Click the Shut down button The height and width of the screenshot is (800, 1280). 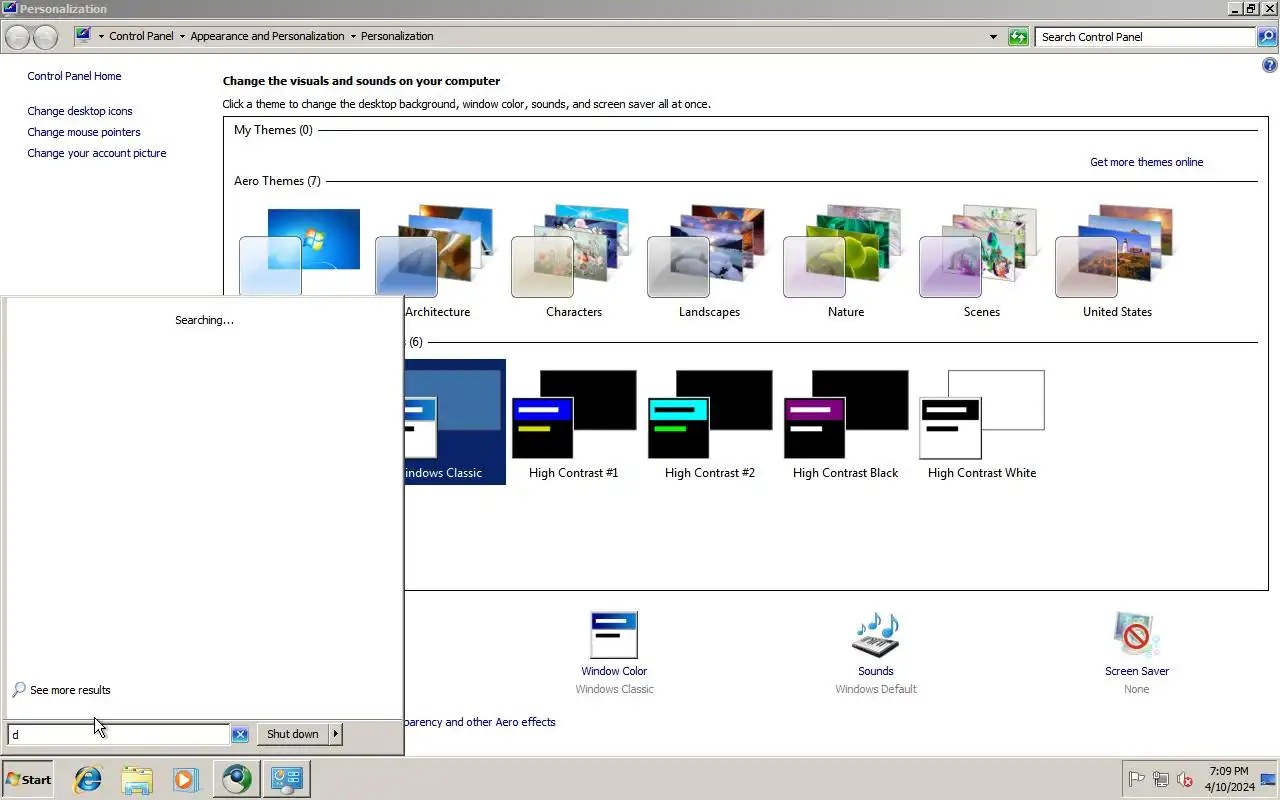[x=293, y=734]
